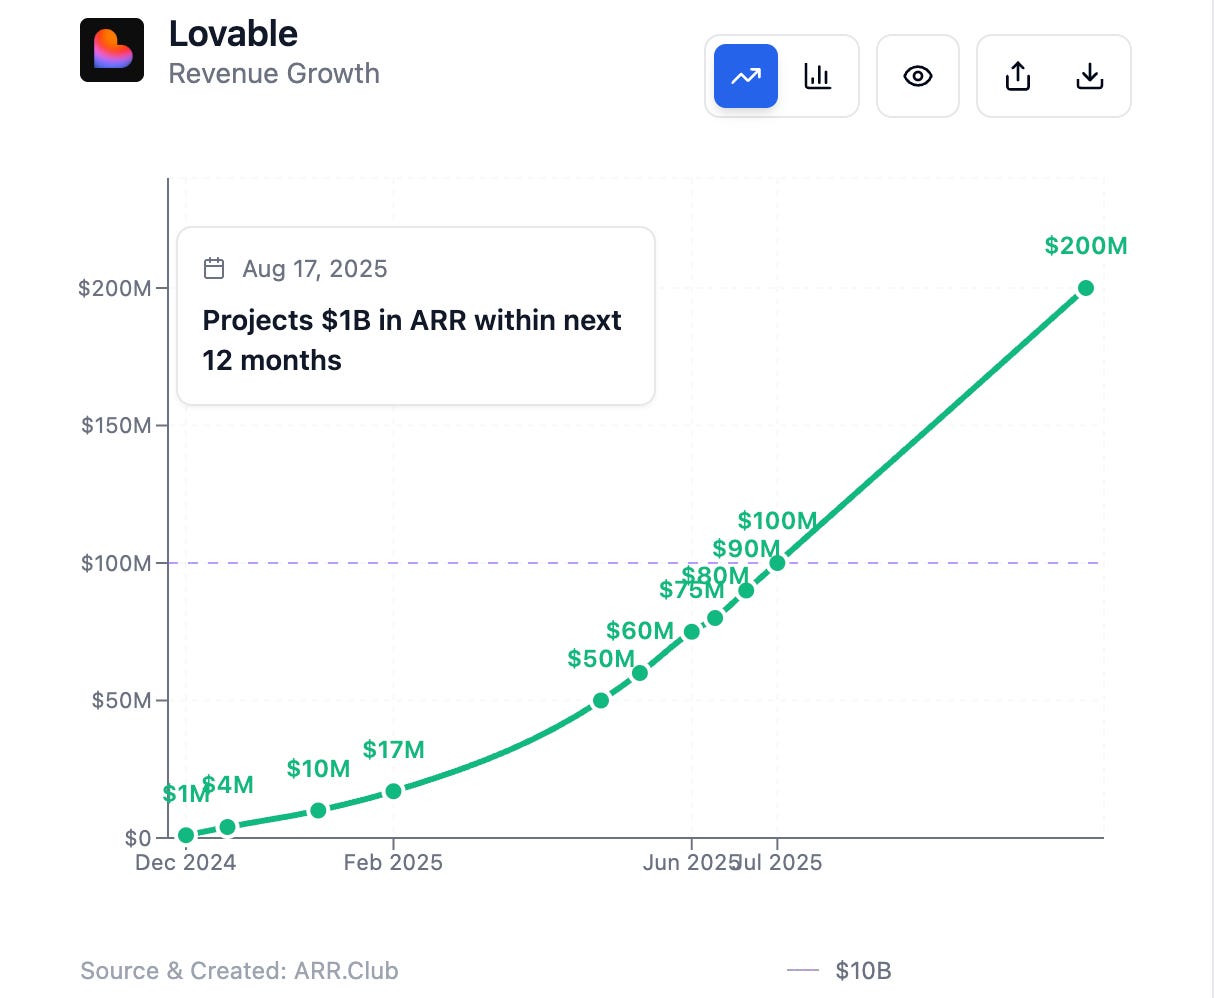Select the $50M data point
This screenshot has width=1214, height=998.
pos(600,700)
